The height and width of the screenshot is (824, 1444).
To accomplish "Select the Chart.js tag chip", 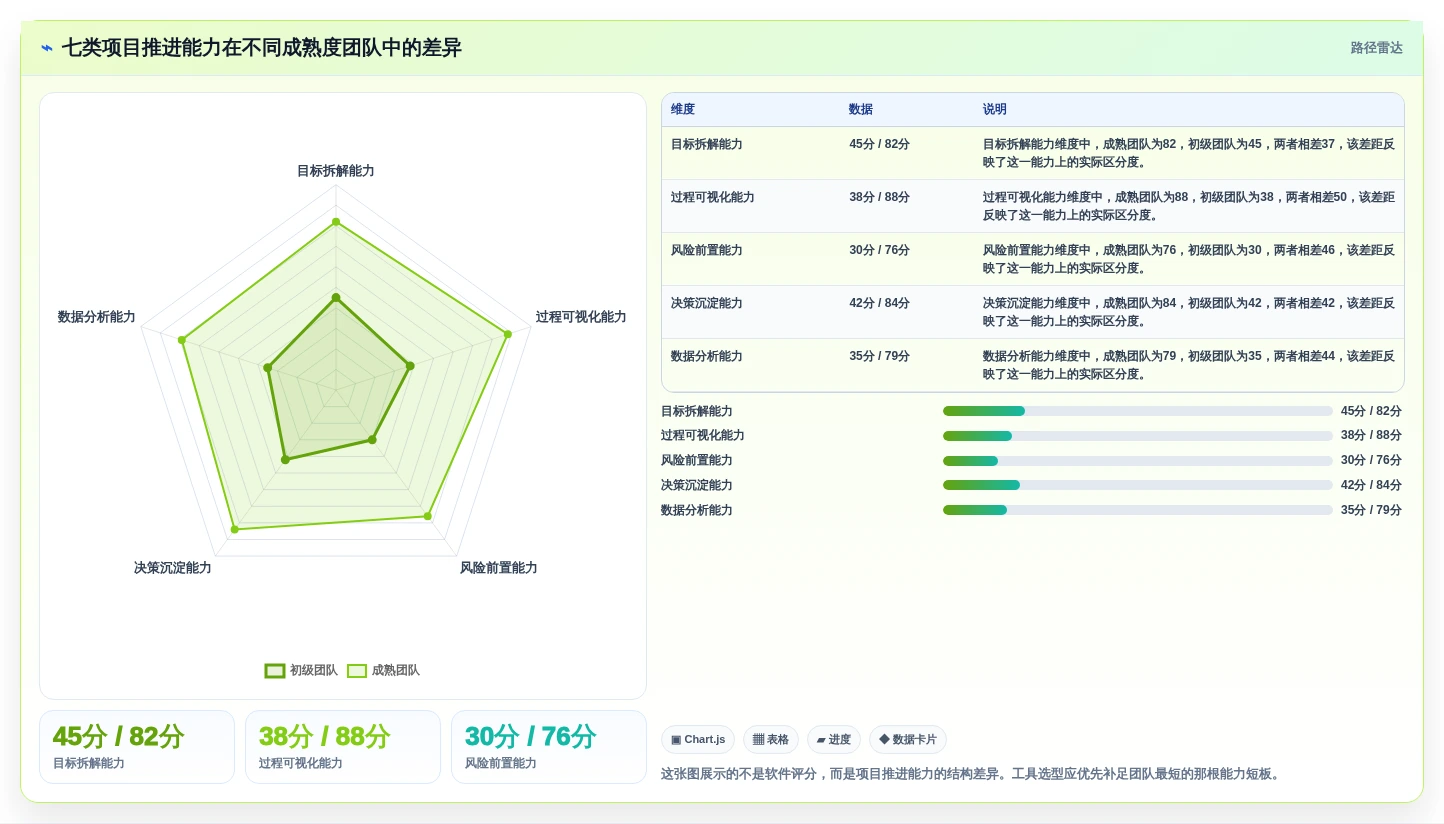I will (x=698, y=740).
